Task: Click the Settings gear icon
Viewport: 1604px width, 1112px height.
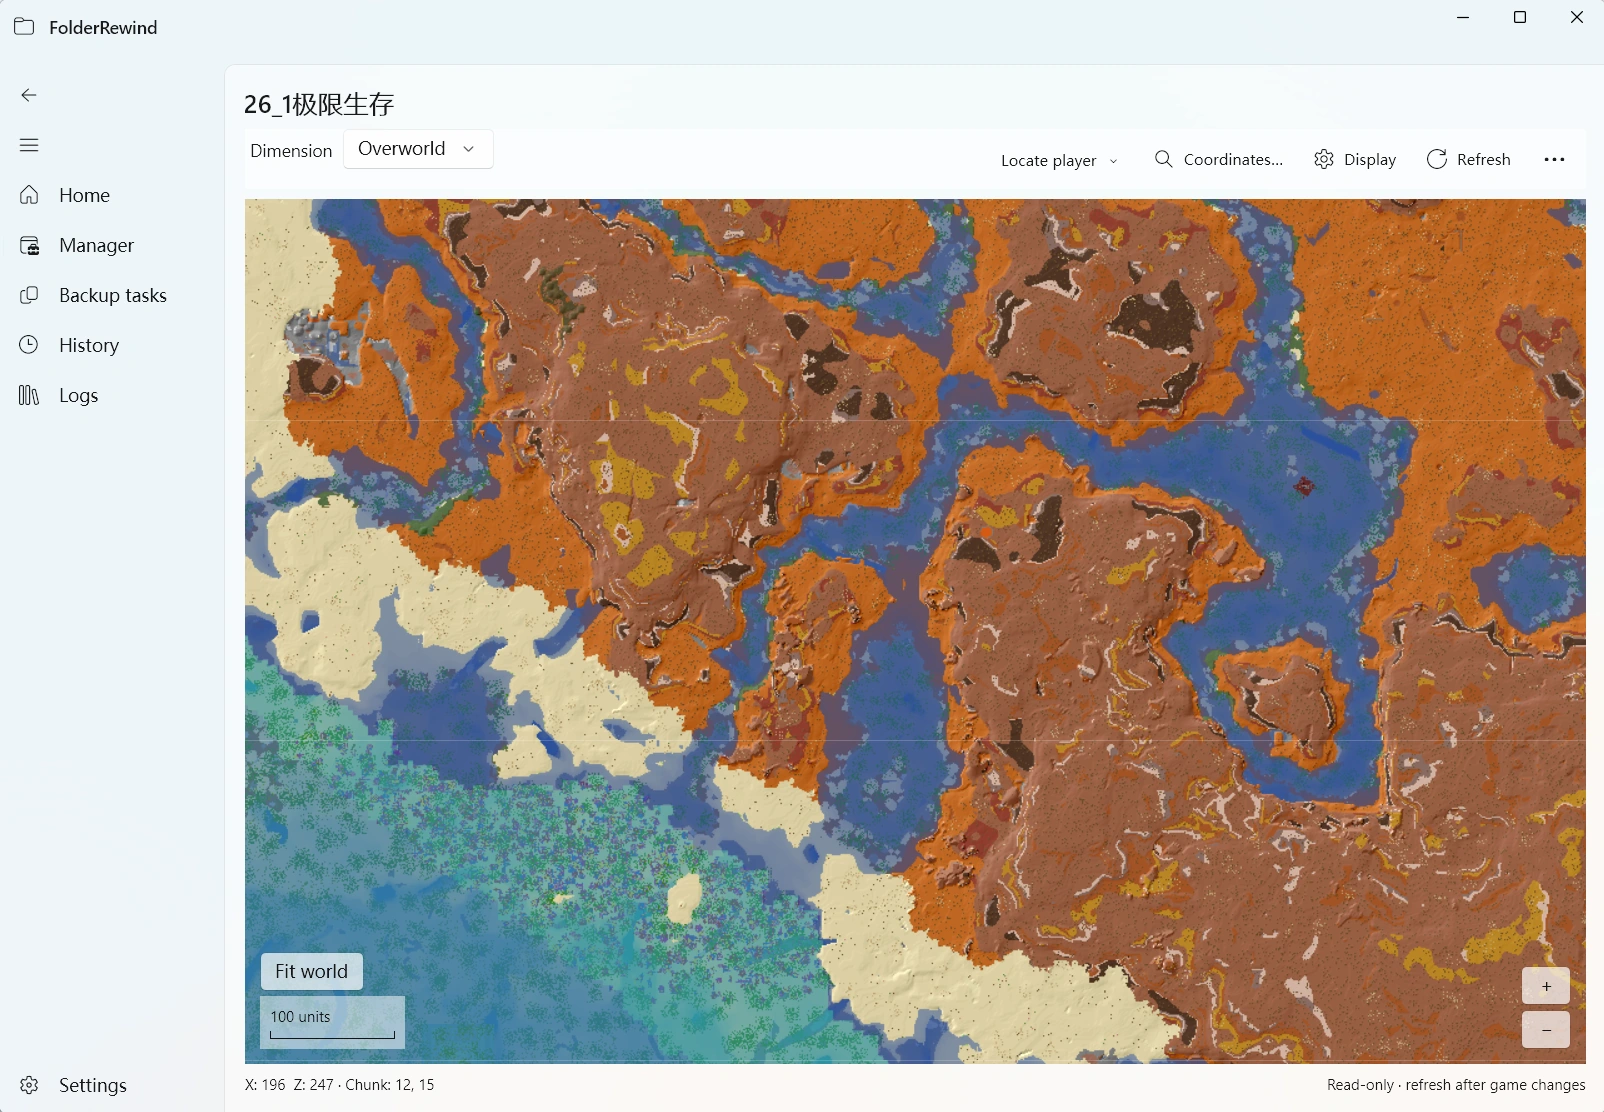Action: pos(29,1085)
